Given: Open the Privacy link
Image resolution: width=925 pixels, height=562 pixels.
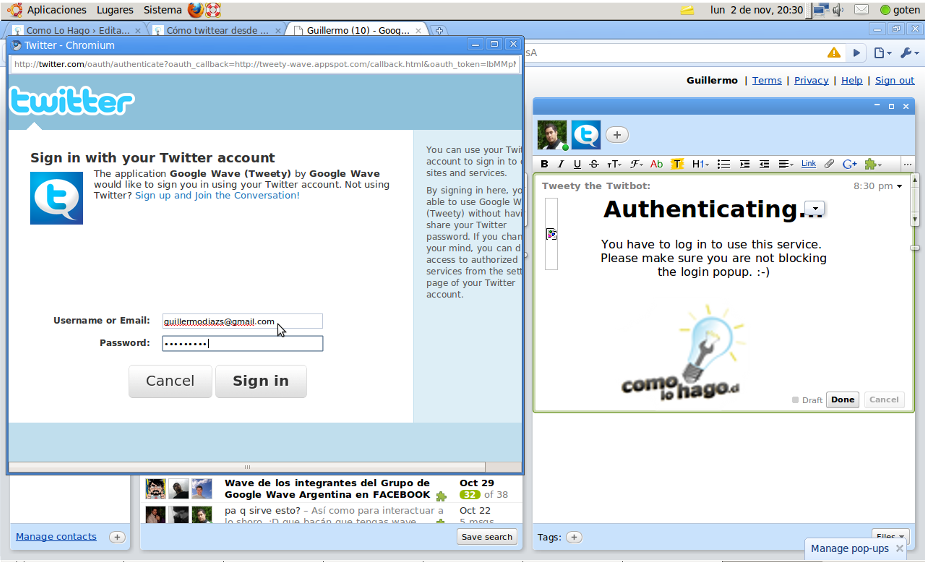Looking at the screenshot, I should click(811, 80).
